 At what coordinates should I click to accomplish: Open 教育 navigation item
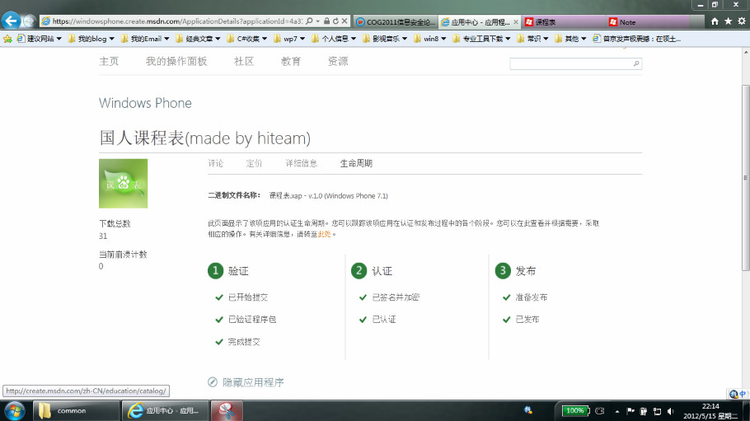point(290,61)
